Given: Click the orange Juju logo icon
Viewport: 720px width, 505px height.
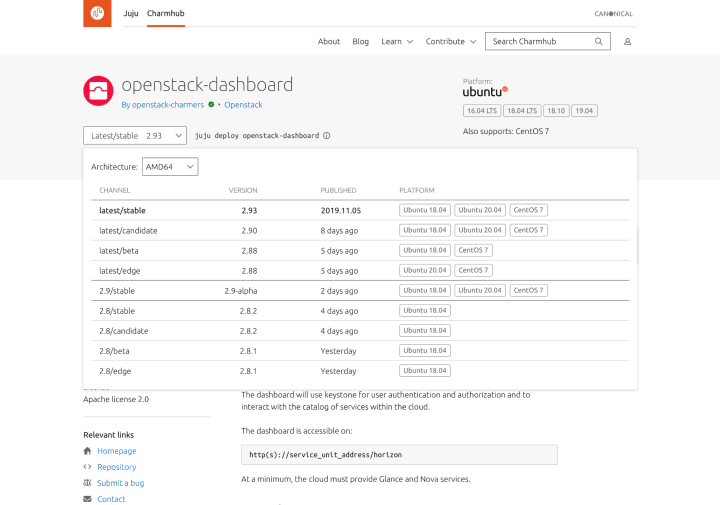Looking at the screenshot, I should (x=97, y=13).
